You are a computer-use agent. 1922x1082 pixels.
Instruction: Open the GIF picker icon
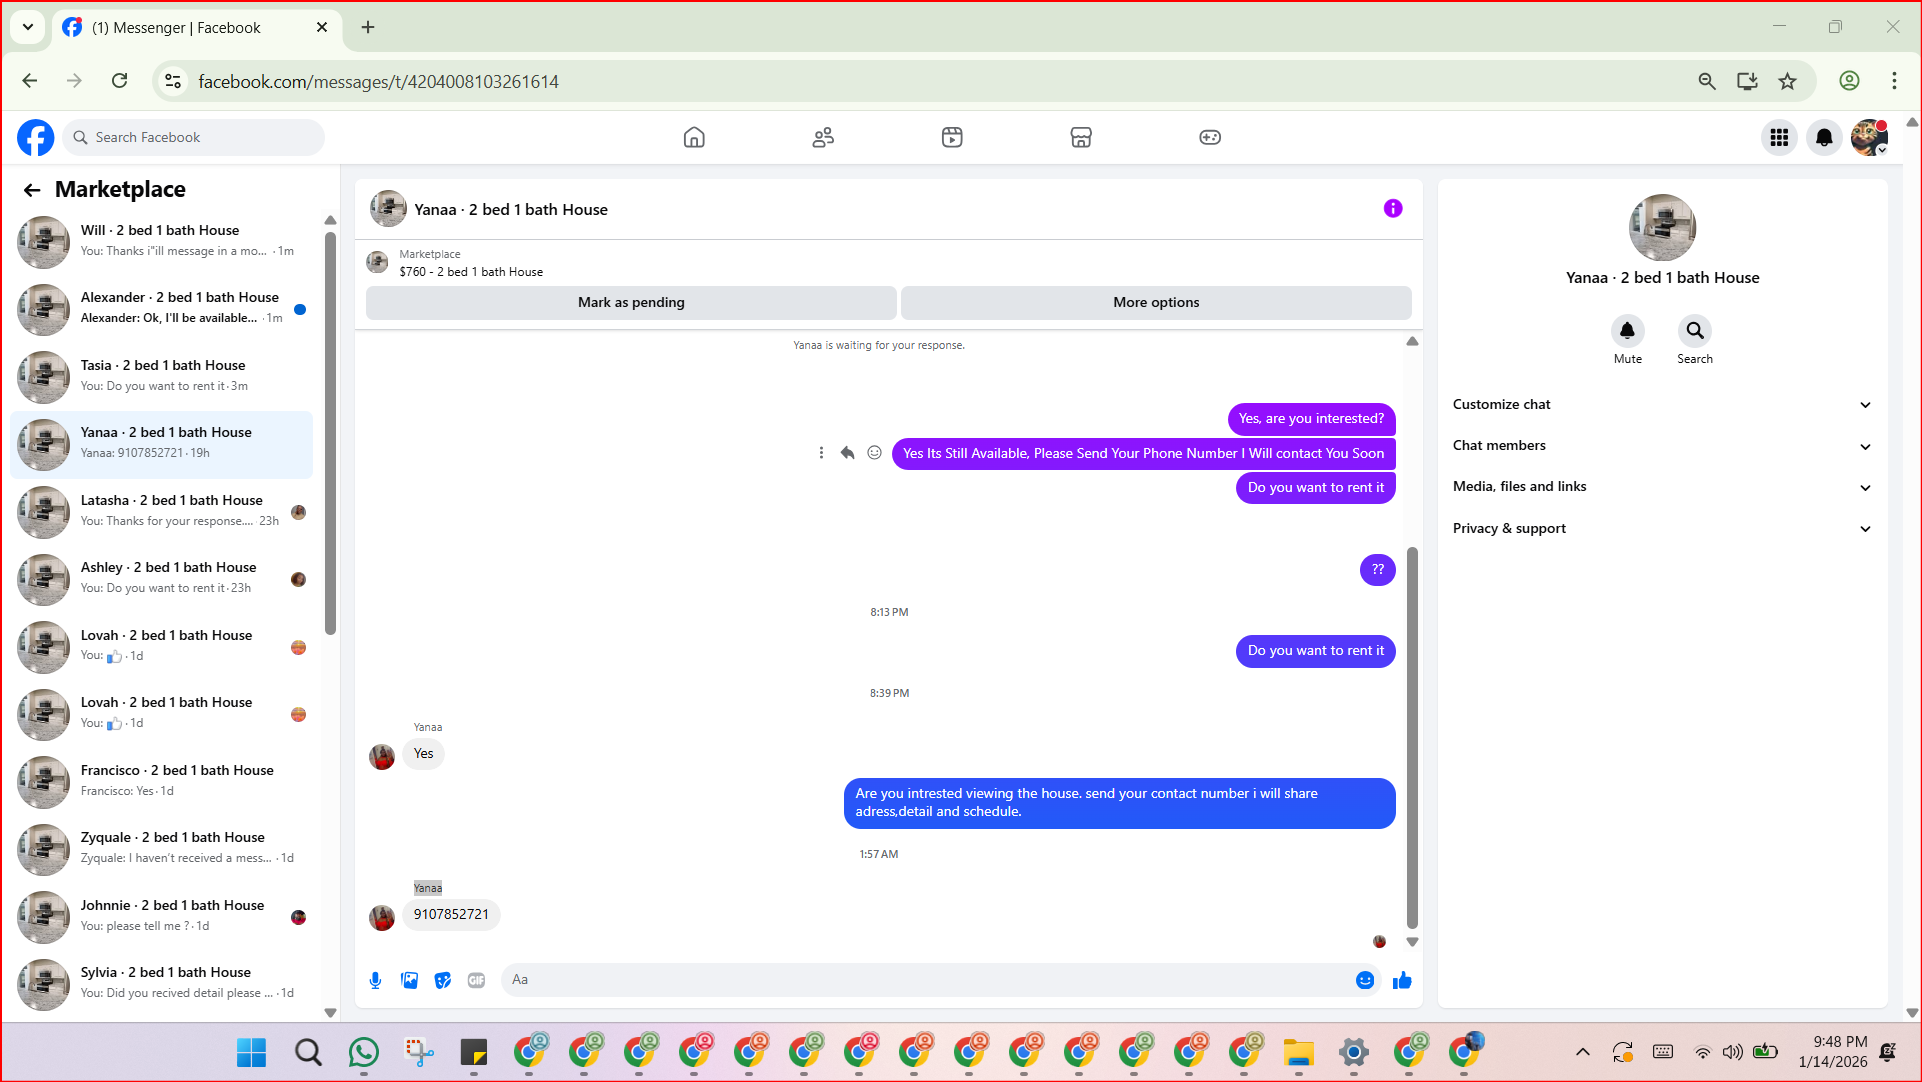[476, 980]
